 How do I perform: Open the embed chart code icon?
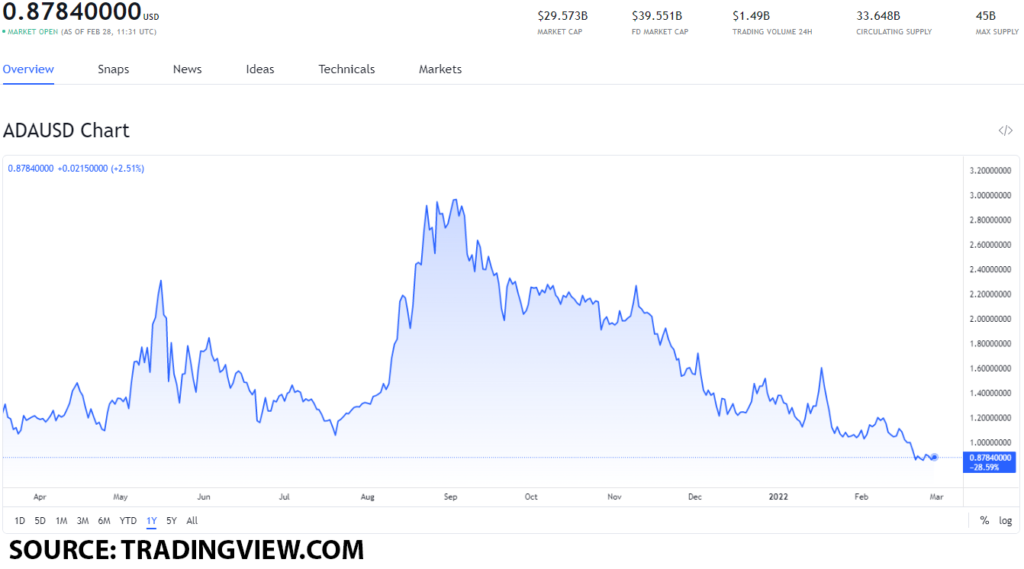coord(1005,131)
